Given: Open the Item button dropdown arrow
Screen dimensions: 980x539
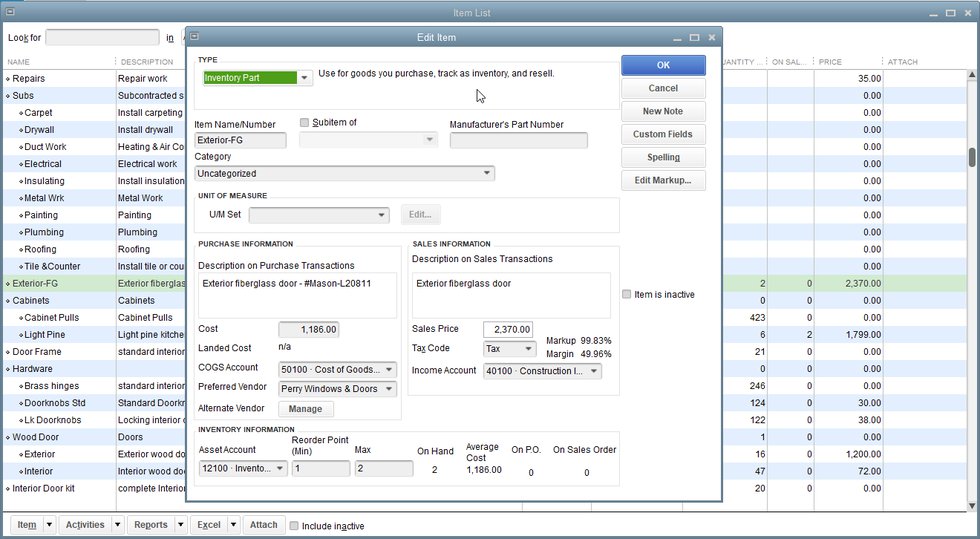Looking at the screenshot, I should (47, 525).
